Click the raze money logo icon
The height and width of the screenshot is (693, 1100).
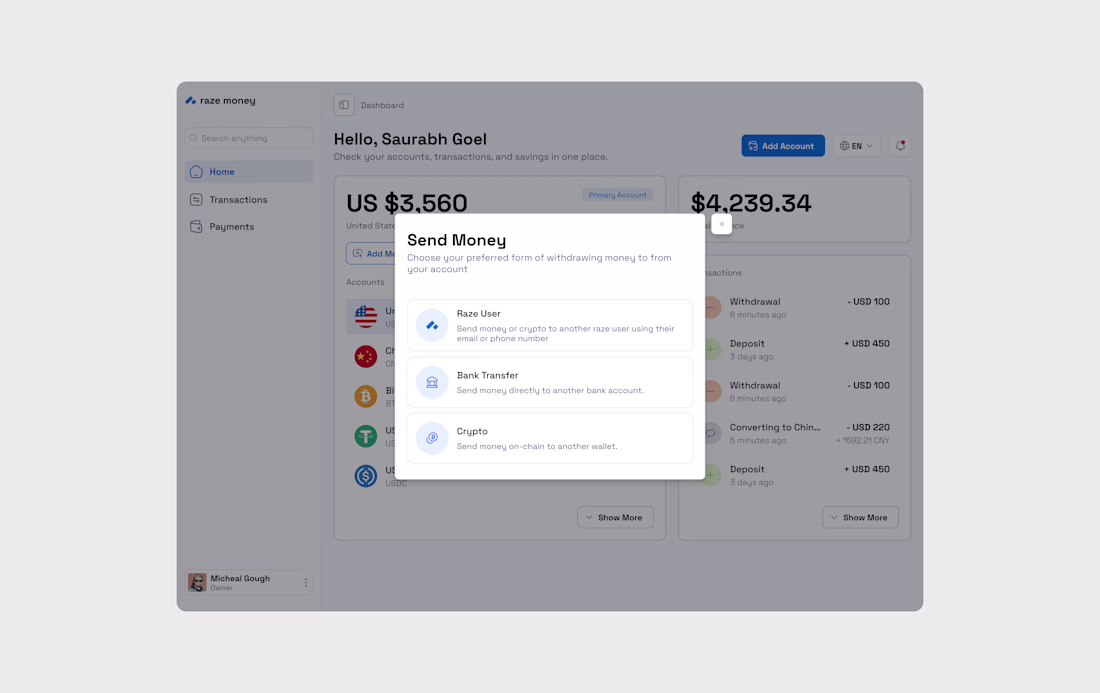pos(190,101)
